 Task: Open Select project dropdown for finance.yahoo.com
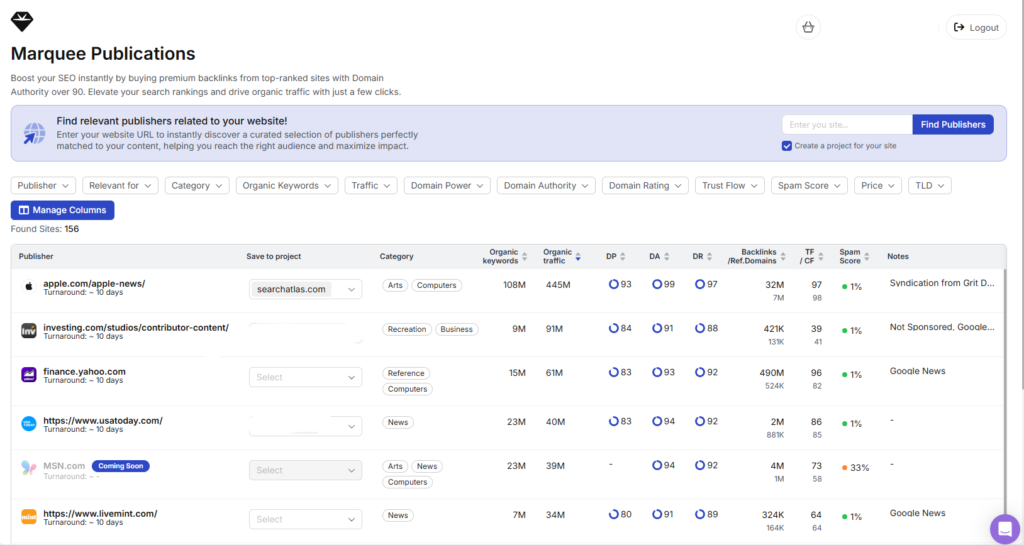click(306, 377)
